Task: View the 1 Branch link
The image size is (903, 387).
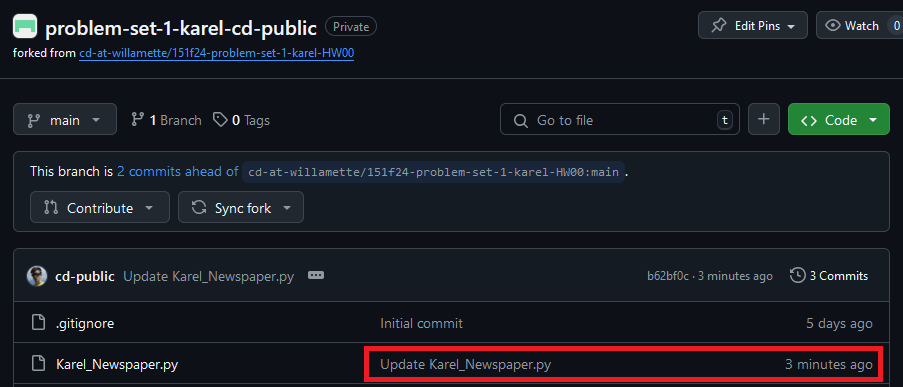Action: pyautogui.click(x=166, y=120)
